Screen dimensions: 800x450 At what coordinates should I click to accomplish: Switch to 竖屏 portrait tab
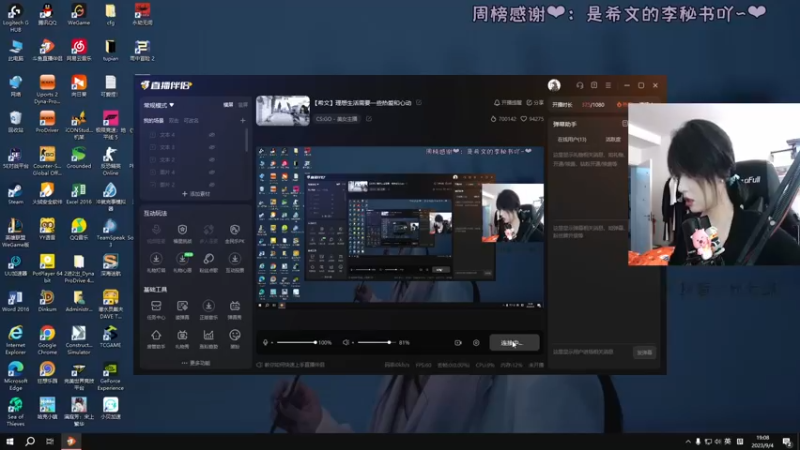click(x=243, y=105)
